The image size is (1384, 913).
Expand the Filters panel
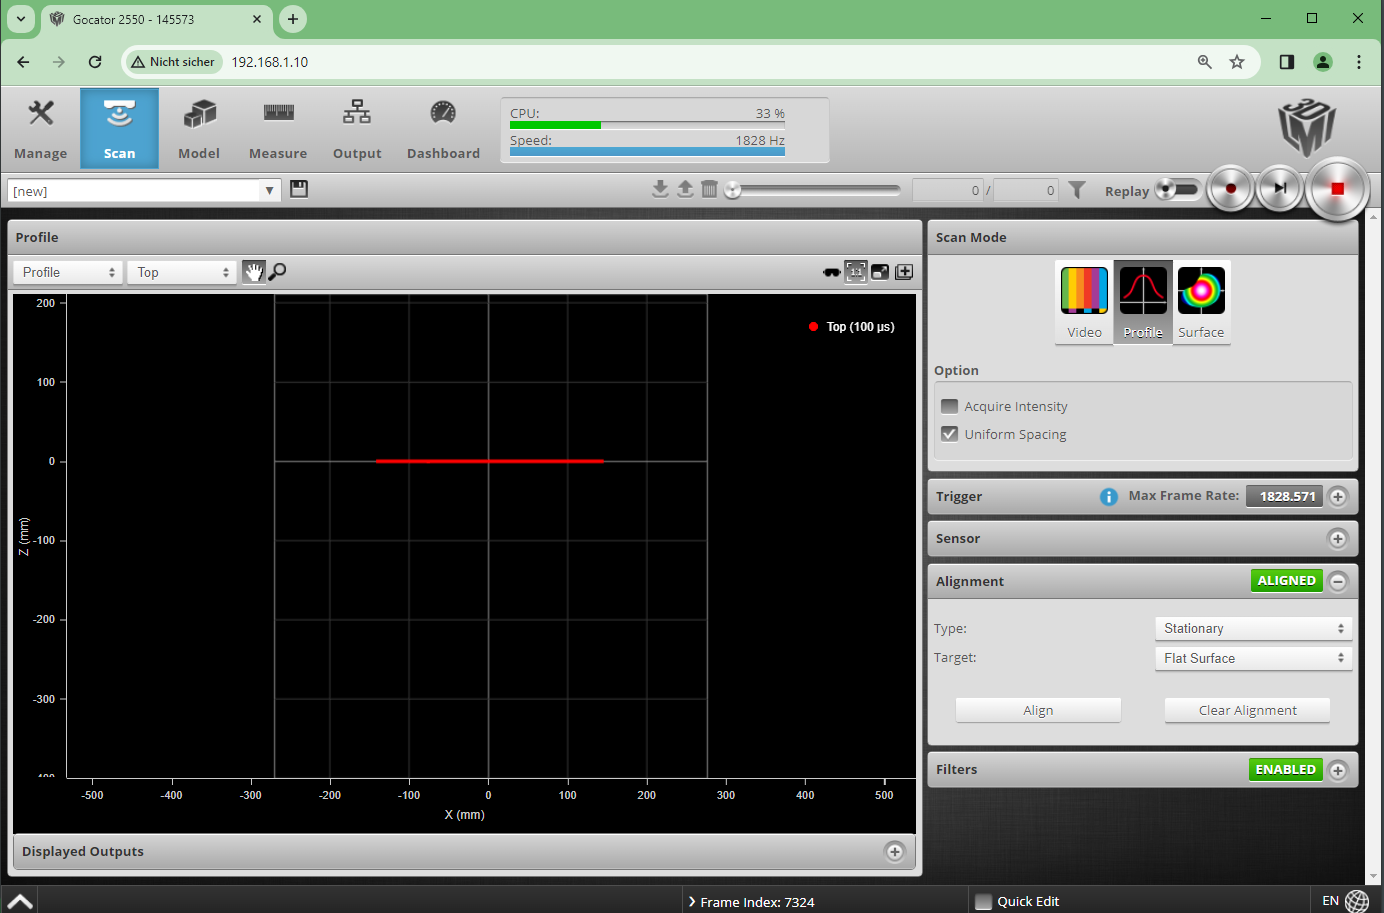(x=1338, y=770)
